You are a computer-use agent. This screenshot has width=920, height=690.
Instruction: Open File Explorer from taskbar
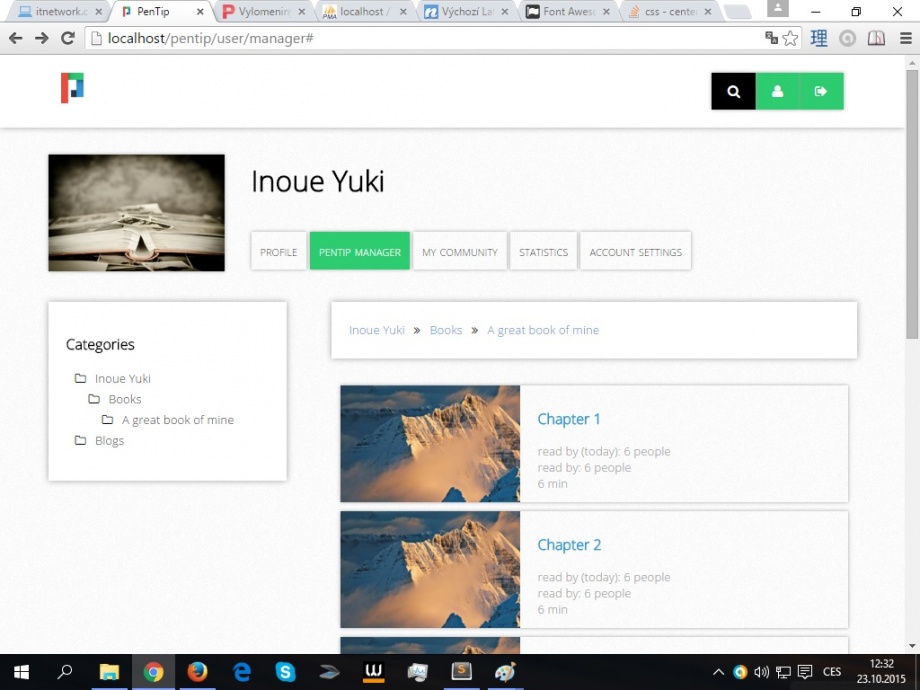click(x=109, y=672)
